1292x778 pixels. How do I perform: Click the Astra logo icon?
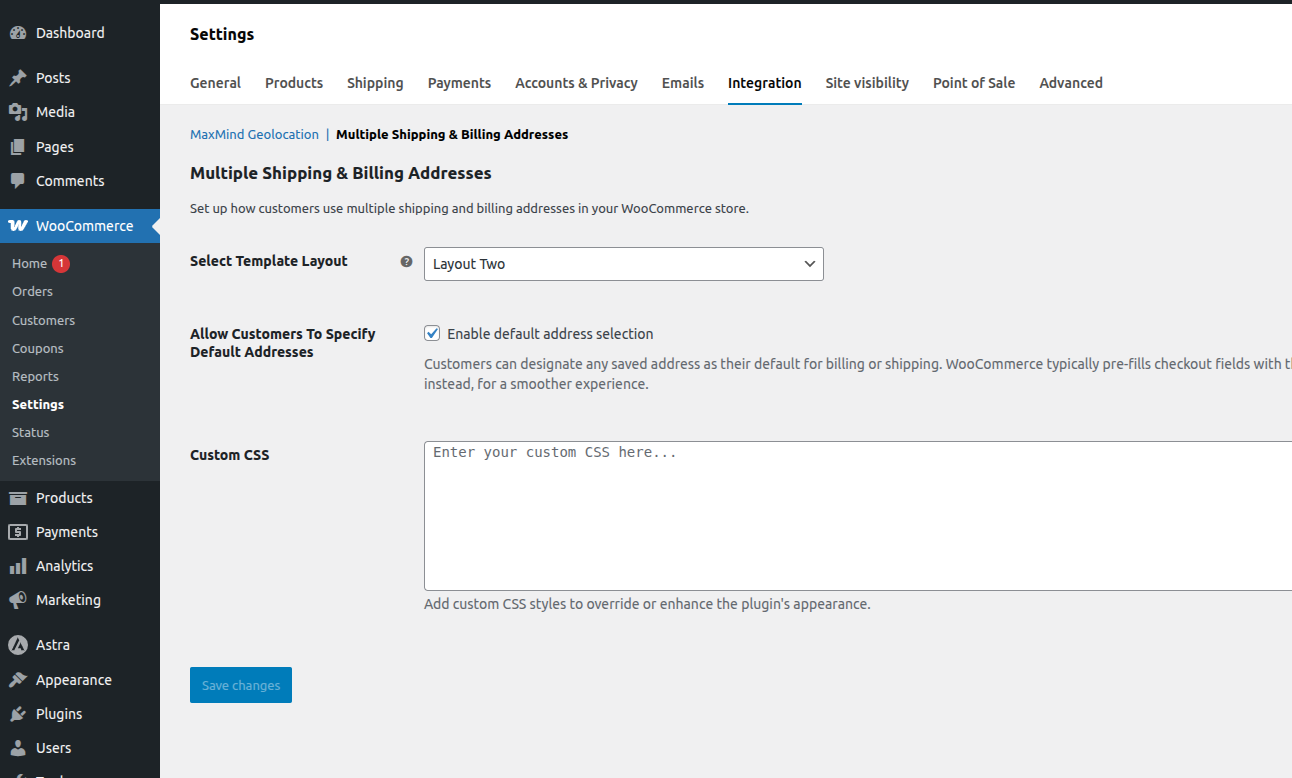18,645
